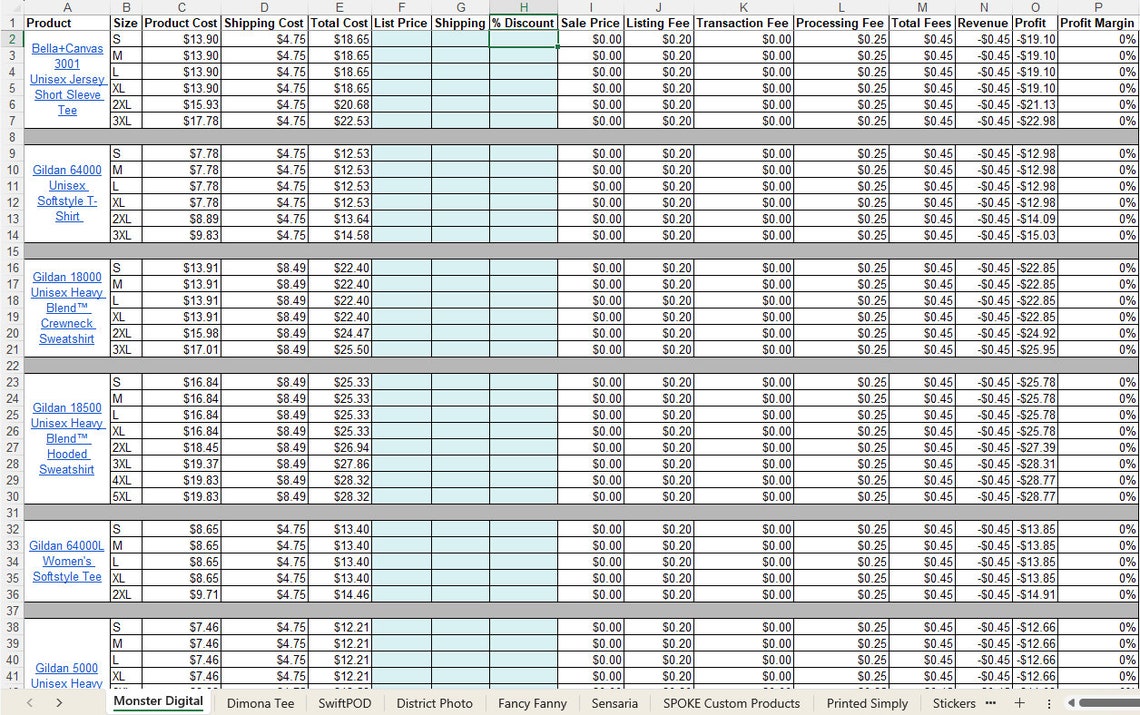Image resolution: width=1140 pixels, height=715 pixels.
Task: Open the Bella+Canvas 3001 product link
Action: pyautogui.click(x=66, y=79)
